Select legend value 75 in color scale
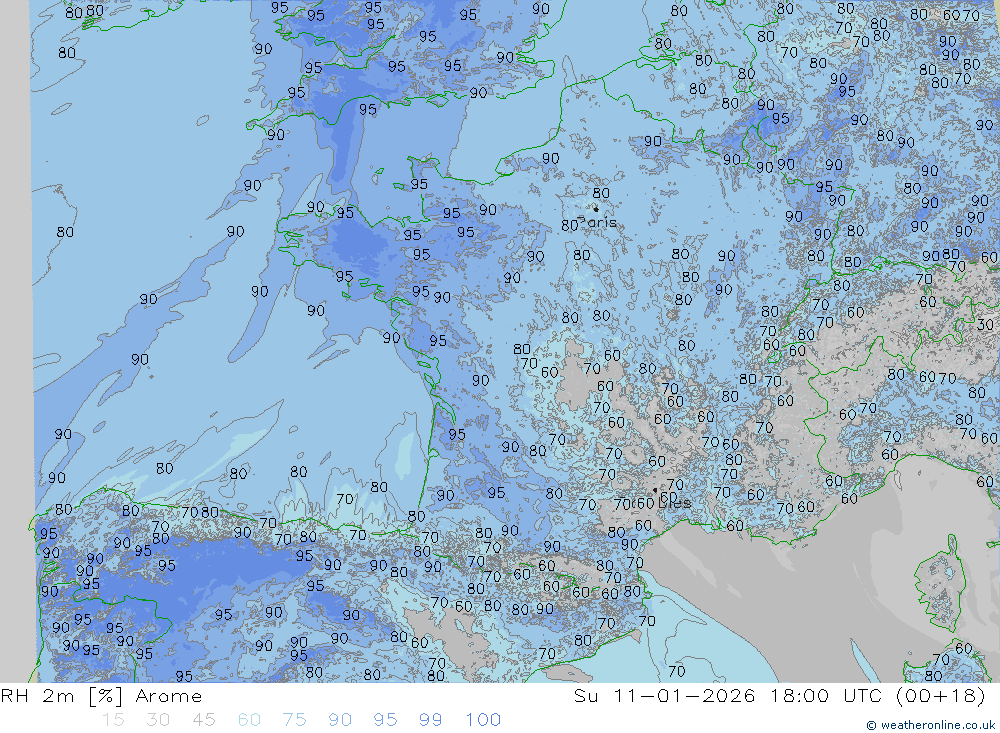1000x733 pixels. point(294,720)
